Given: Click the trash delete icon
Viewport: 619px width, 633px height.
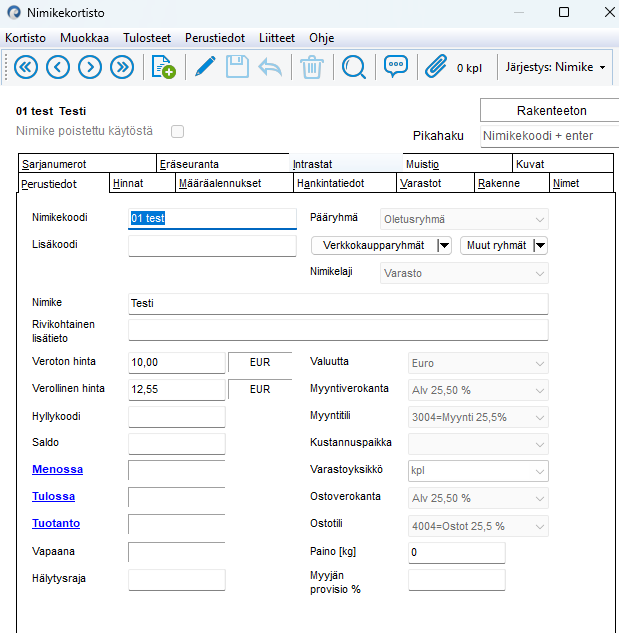Looking at the screenshot, I should (312, 67).
